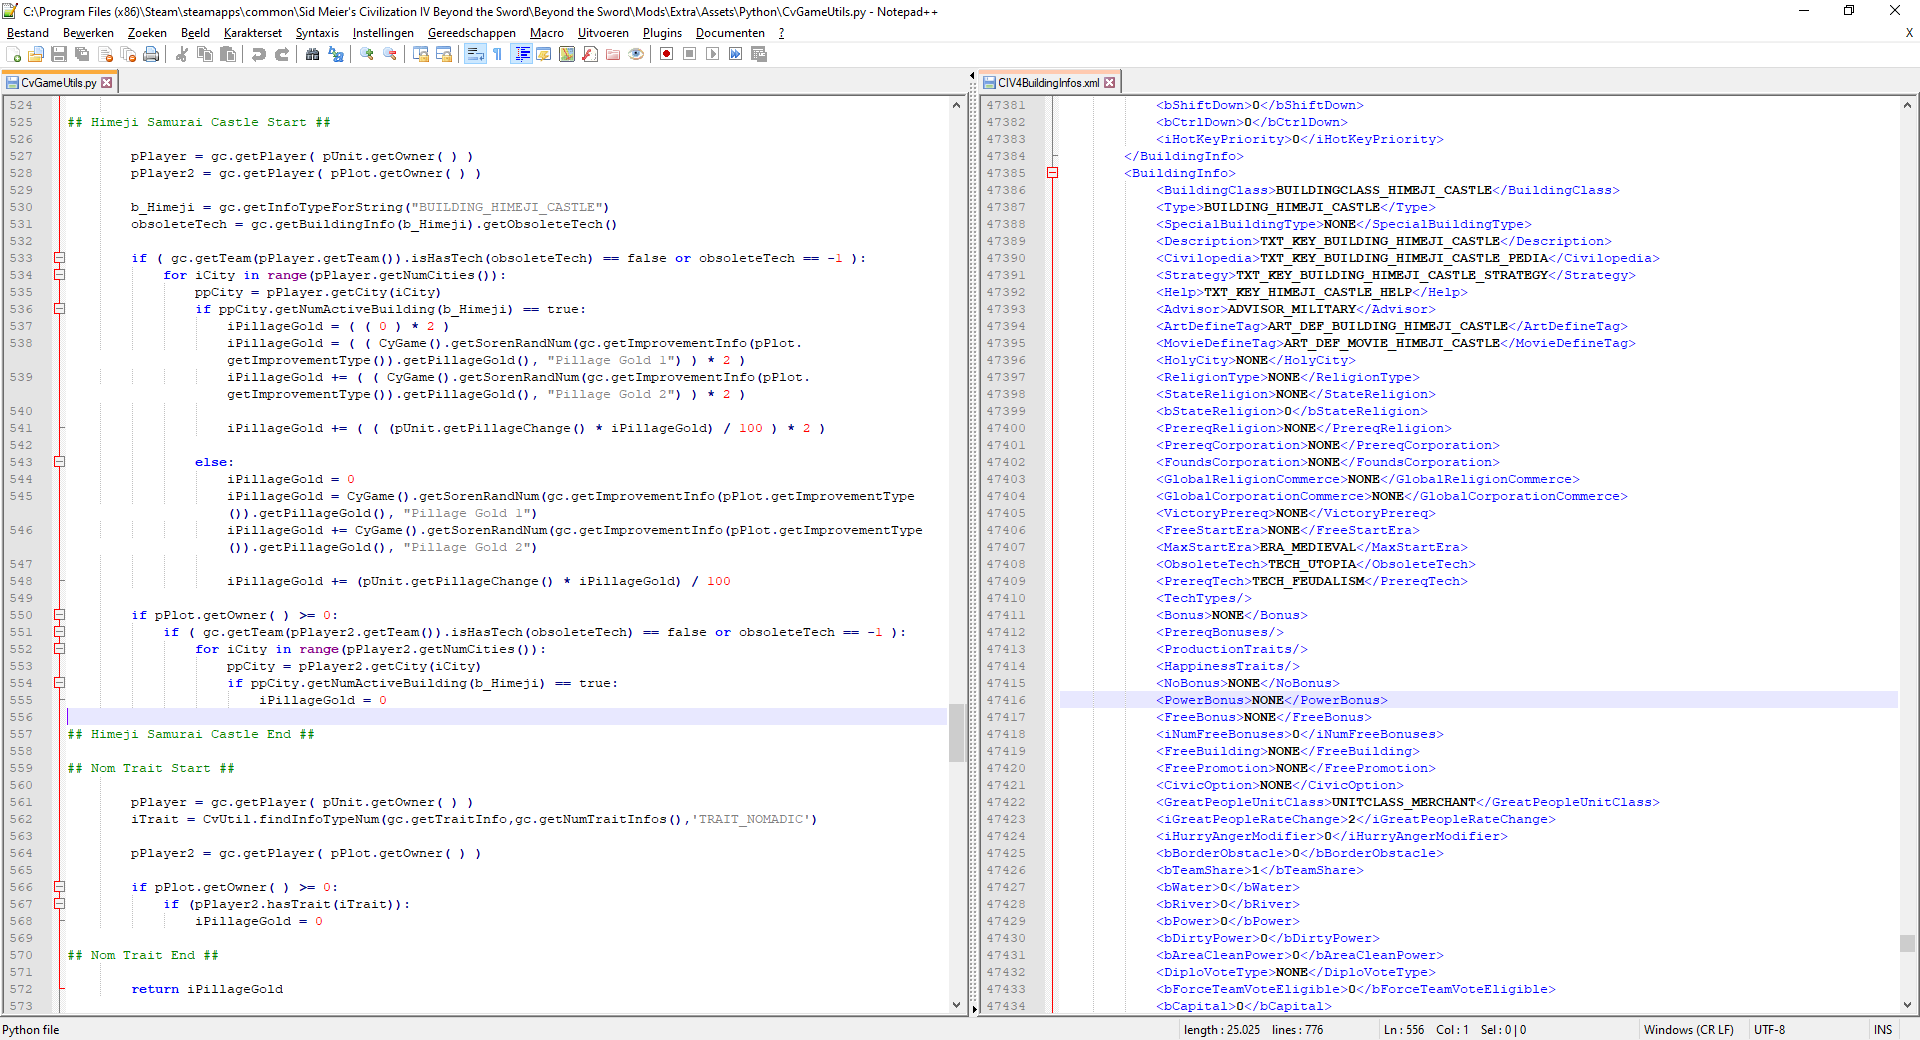The image size is (1920, 1040).
Task: Open the Gereedschappen menu
Action: coord(472,33)
